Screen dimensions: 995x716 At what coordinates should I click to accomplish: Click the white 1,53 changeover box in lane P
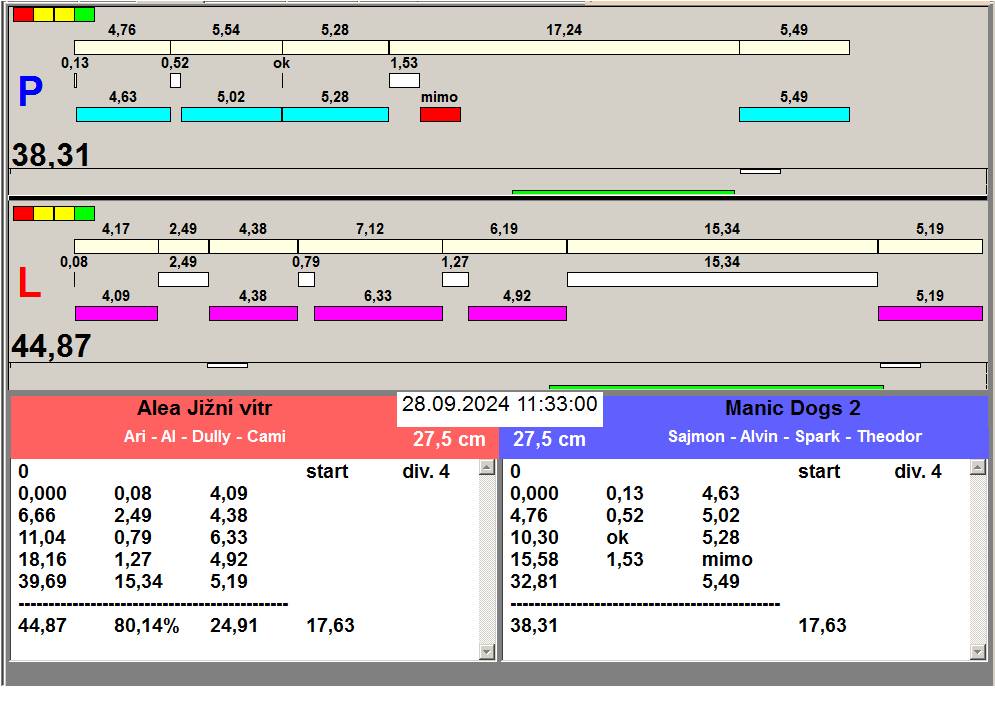(404, 80)
